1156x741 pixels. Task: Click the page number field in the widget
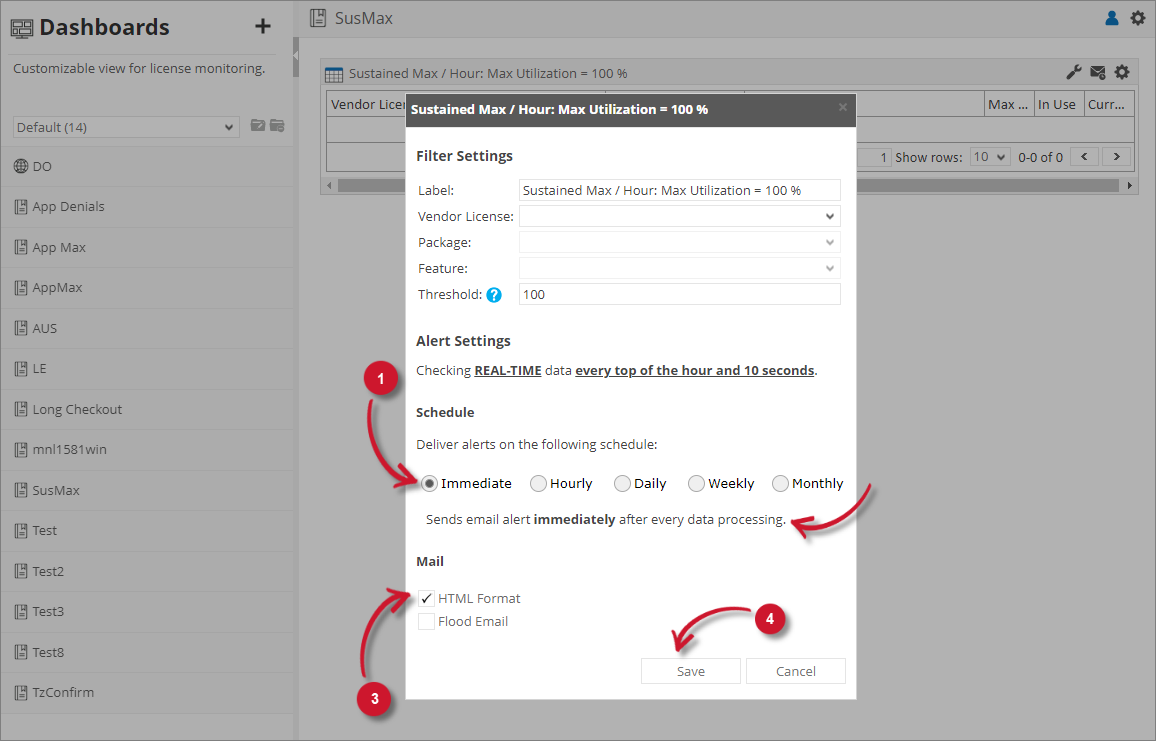[x=874, y=157]
